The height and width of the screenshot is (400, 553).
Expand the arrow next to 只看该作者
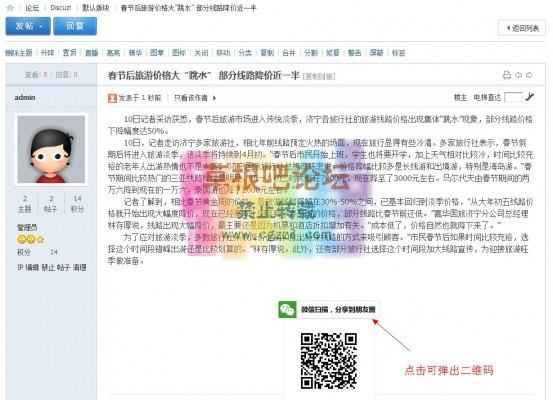click(x=214, y=98)
